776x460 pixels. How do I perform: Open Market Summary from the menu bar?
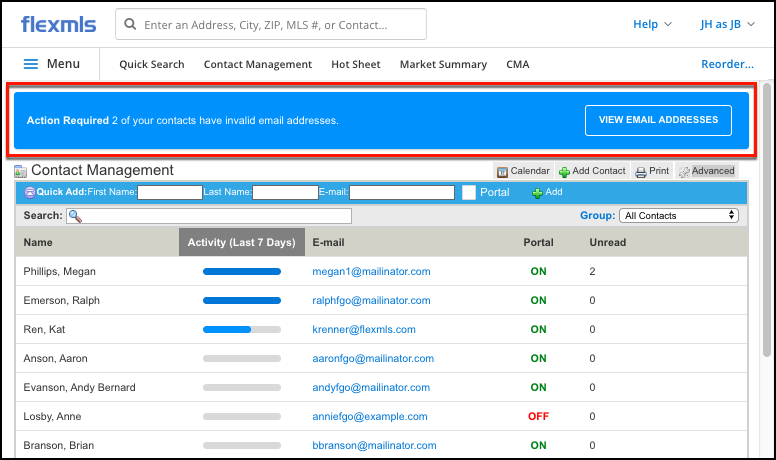(x=443, y=64)
